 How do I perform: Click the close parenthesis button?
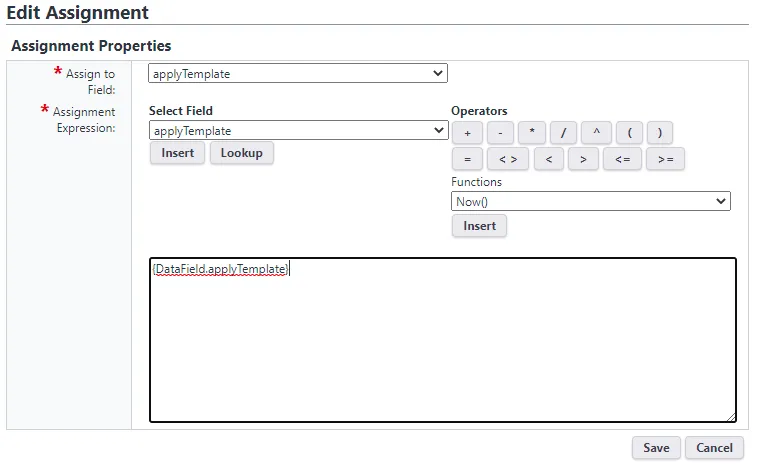[x=660, y=133]
